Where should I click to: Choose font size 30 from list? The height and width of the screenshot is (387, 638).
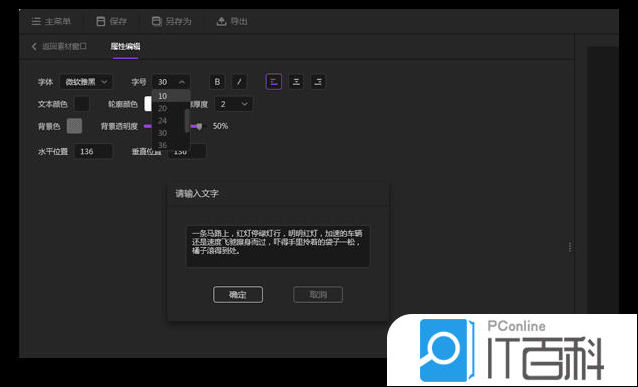pyautogui.click(x=168, y=133)
